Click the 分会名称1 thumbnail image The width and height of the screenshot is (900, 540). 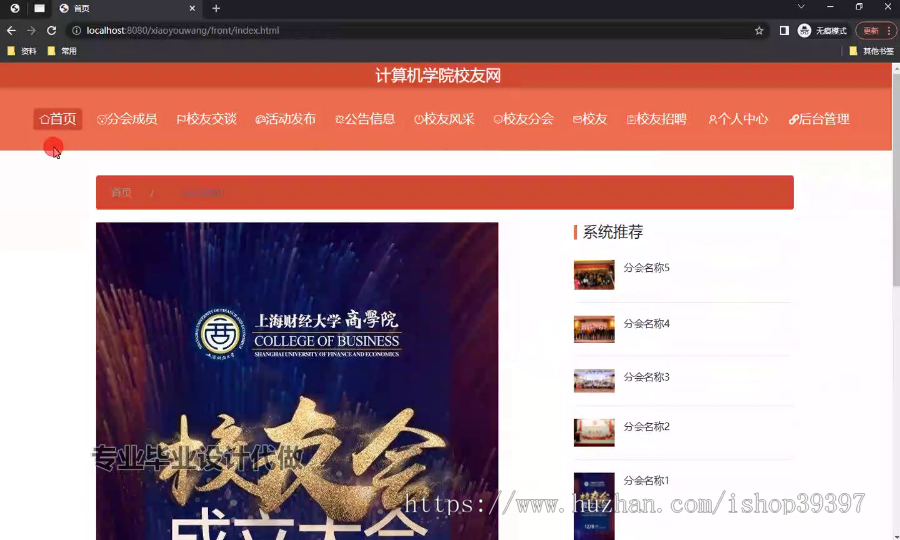coord(594,506)
